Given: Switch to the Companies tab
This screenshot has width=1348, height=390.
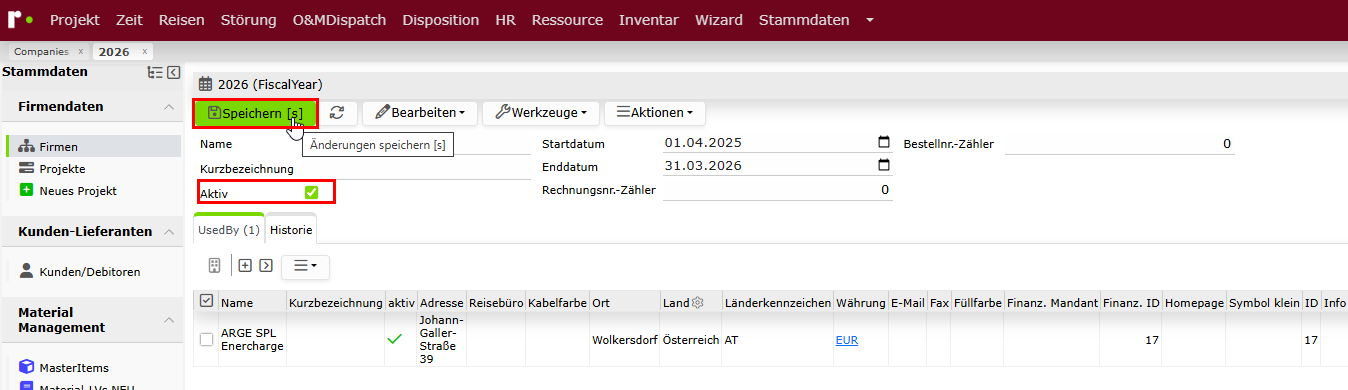Looking at the screenshot, I should pyautogui.click(x=41, y=51).
